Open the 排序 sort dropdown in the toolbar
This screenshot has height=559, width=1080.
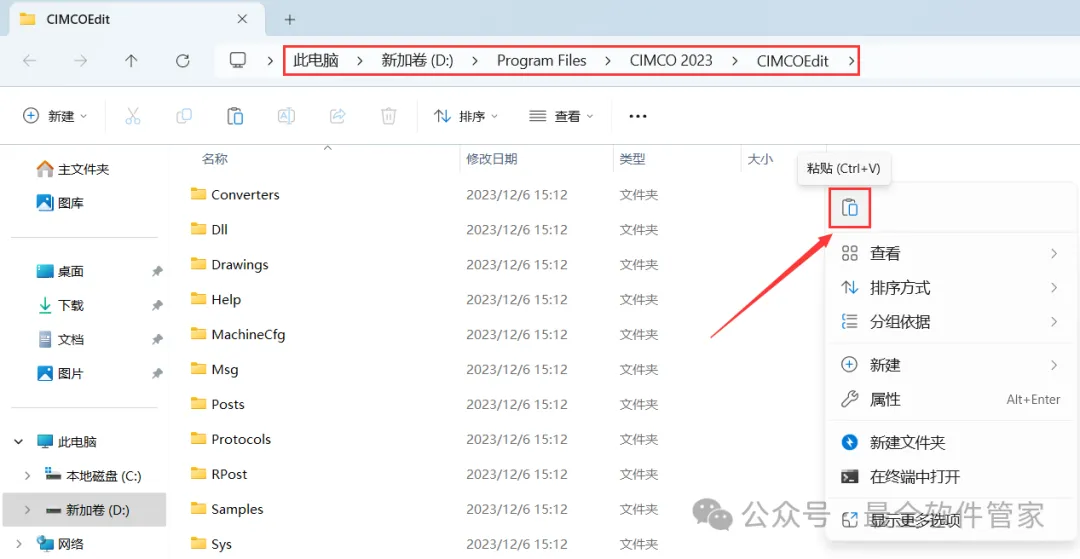click(x=466, y=116)
